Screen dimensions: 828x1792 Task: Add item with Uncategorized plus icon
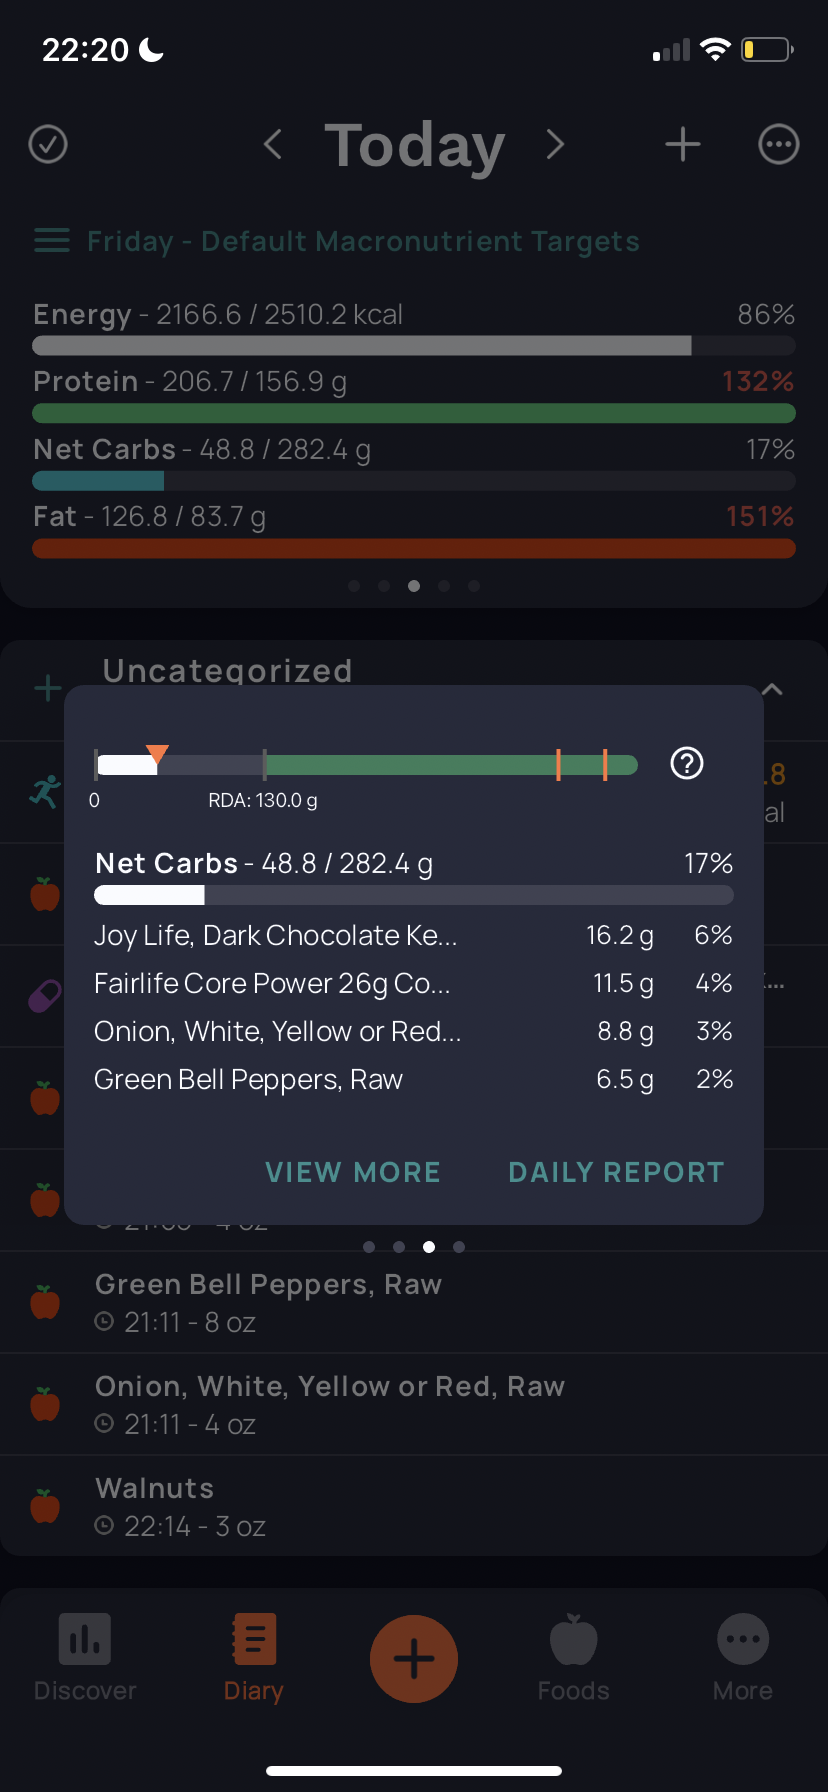[48, 689]
